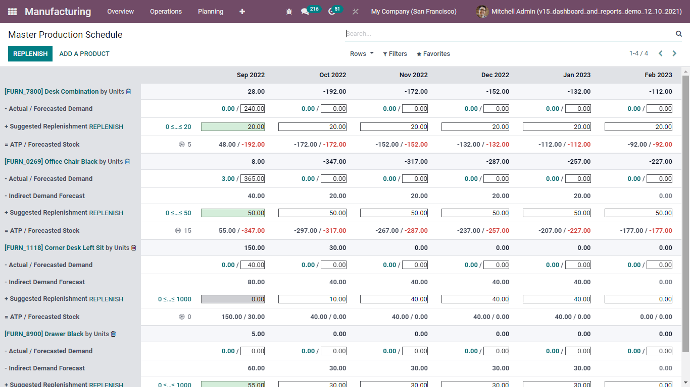Click ADD A PRODUCT button
The width and height of the screenshot is (690, 387).
point(84,54)
